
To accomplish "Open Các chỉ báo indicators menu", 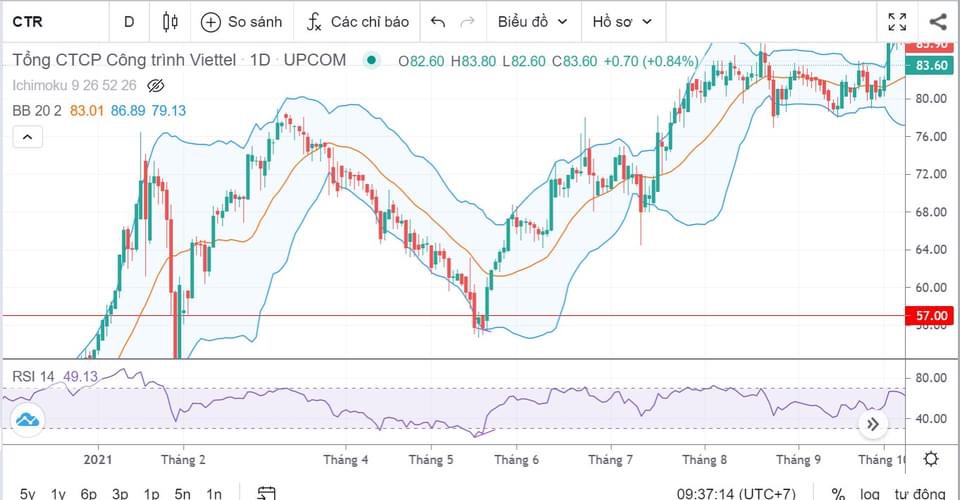I will [370, 22].
